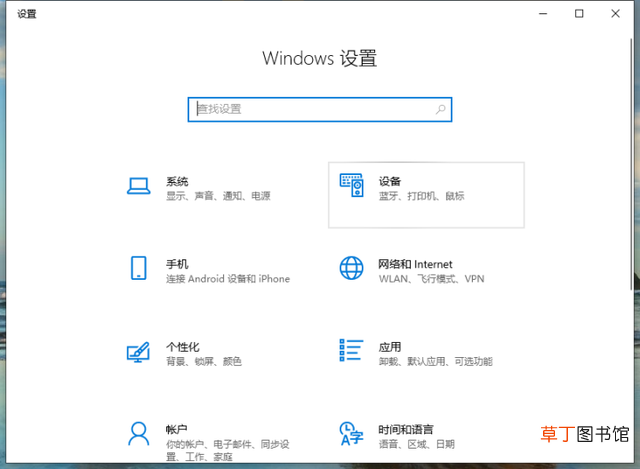Click the magnifier search icon
The image size is (640, 469).
click(440, 109)
